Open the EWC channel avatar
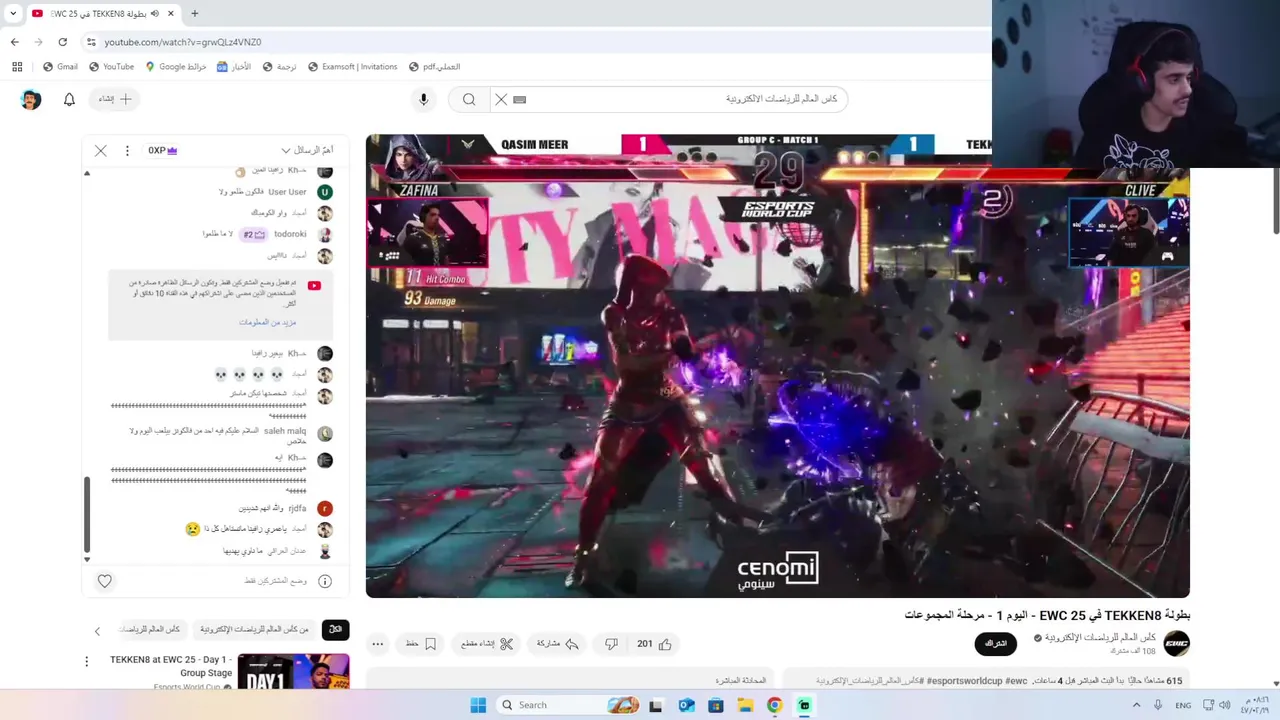1280x720 pixels. (1177, 643)
